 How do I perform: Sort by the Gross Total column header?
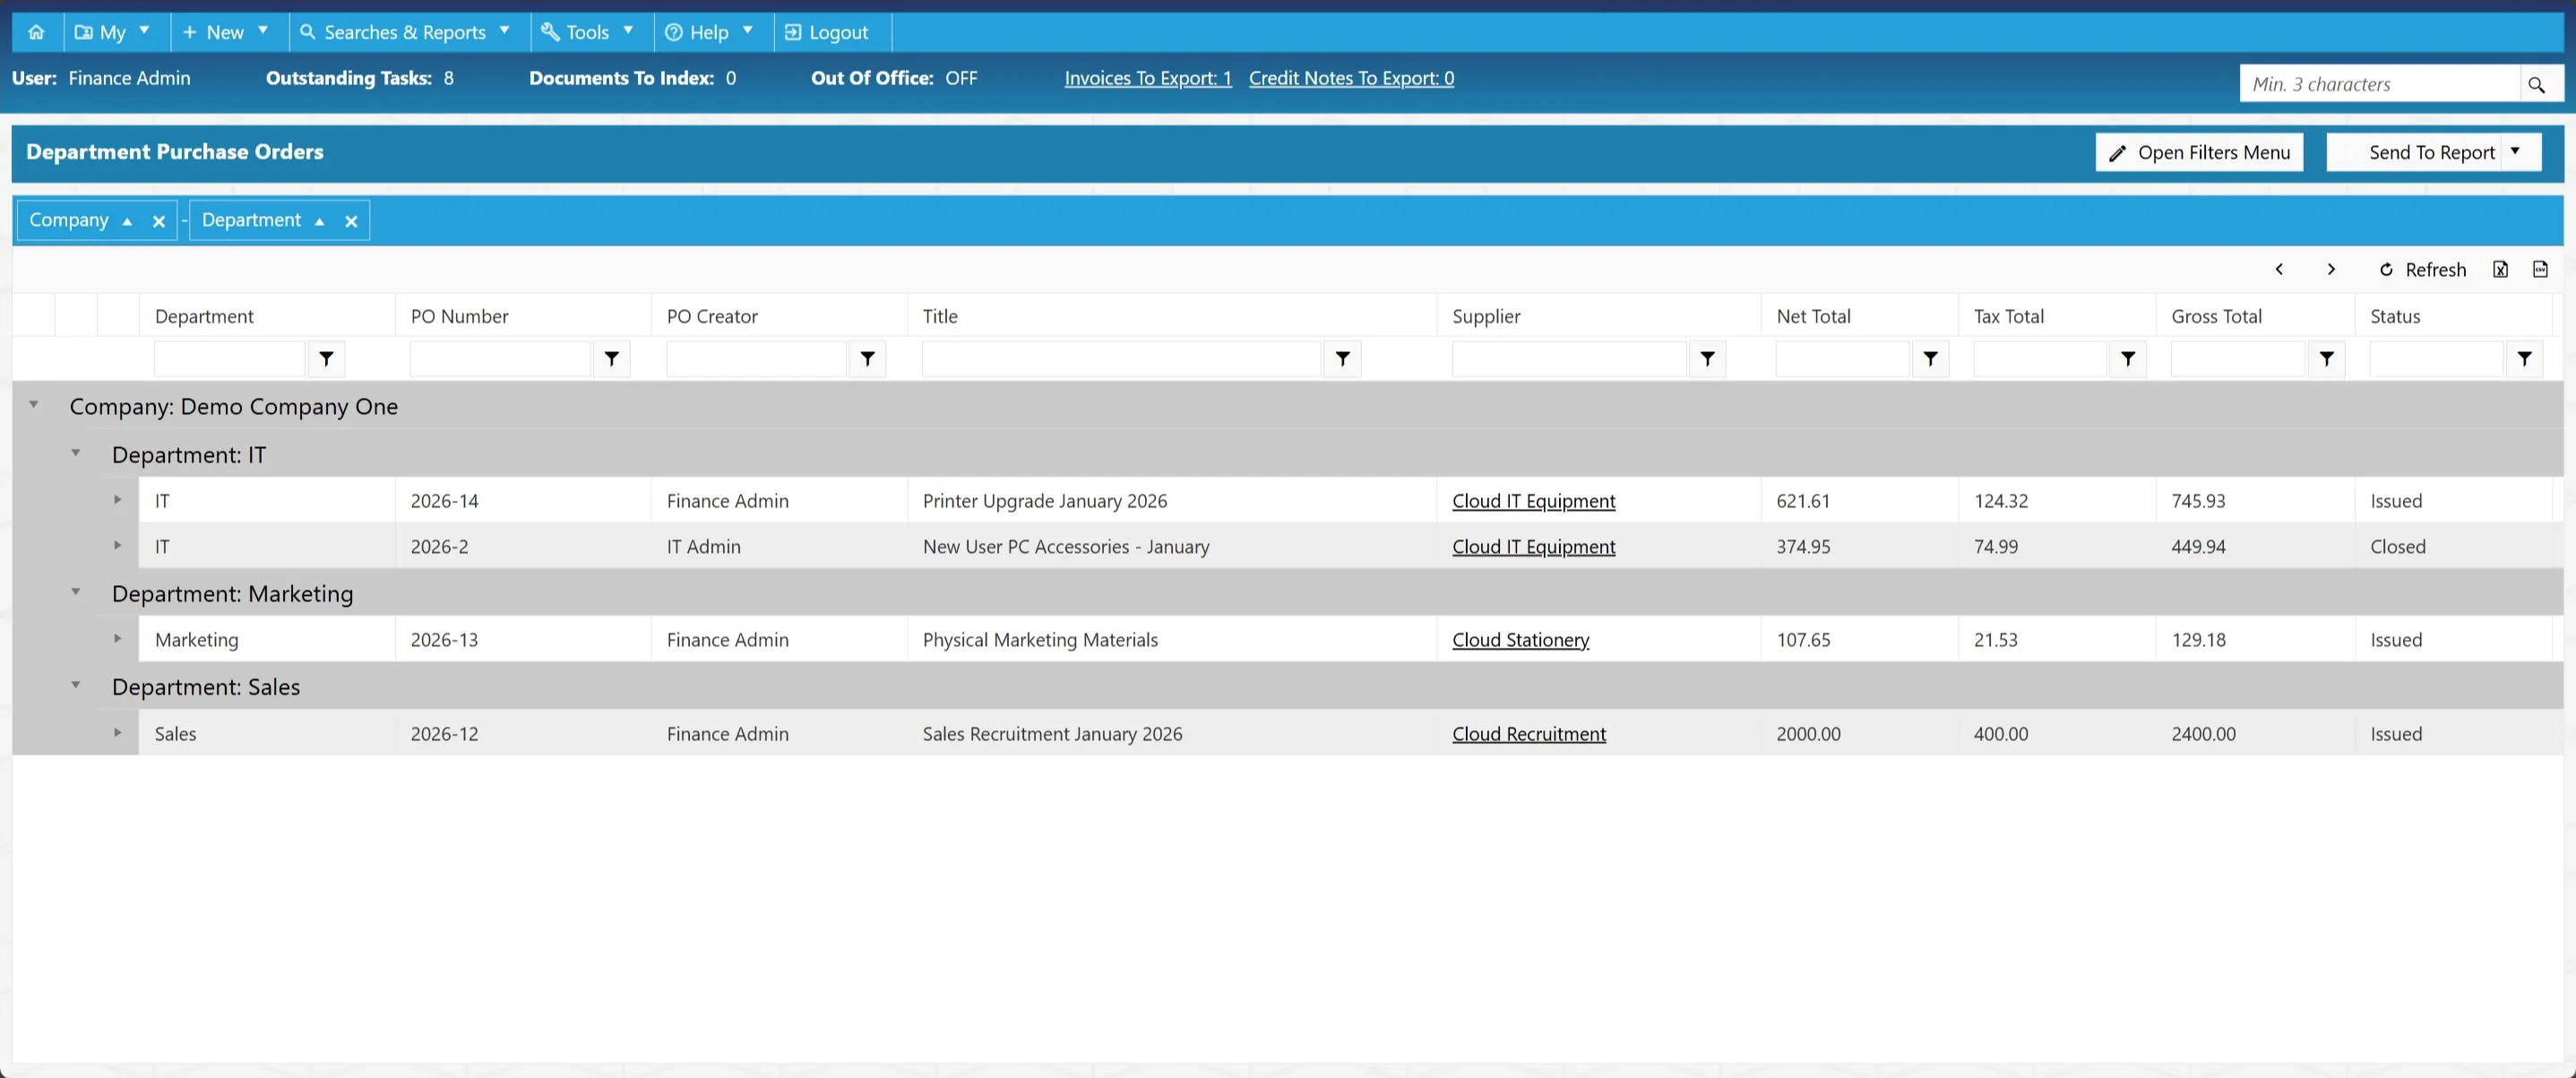click(x=2216, y=316)
